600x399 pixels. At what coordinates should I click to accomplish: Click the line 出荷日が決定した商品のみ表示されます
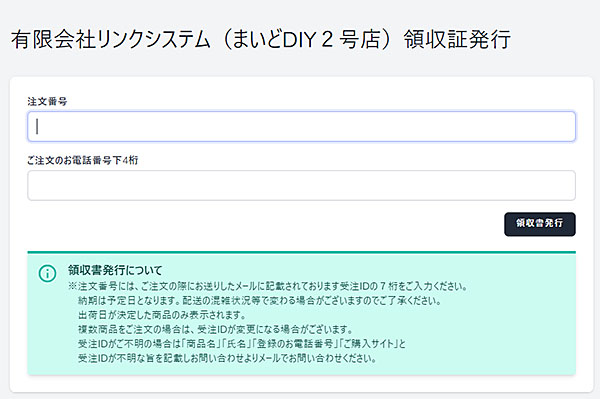tap(162, 315)
